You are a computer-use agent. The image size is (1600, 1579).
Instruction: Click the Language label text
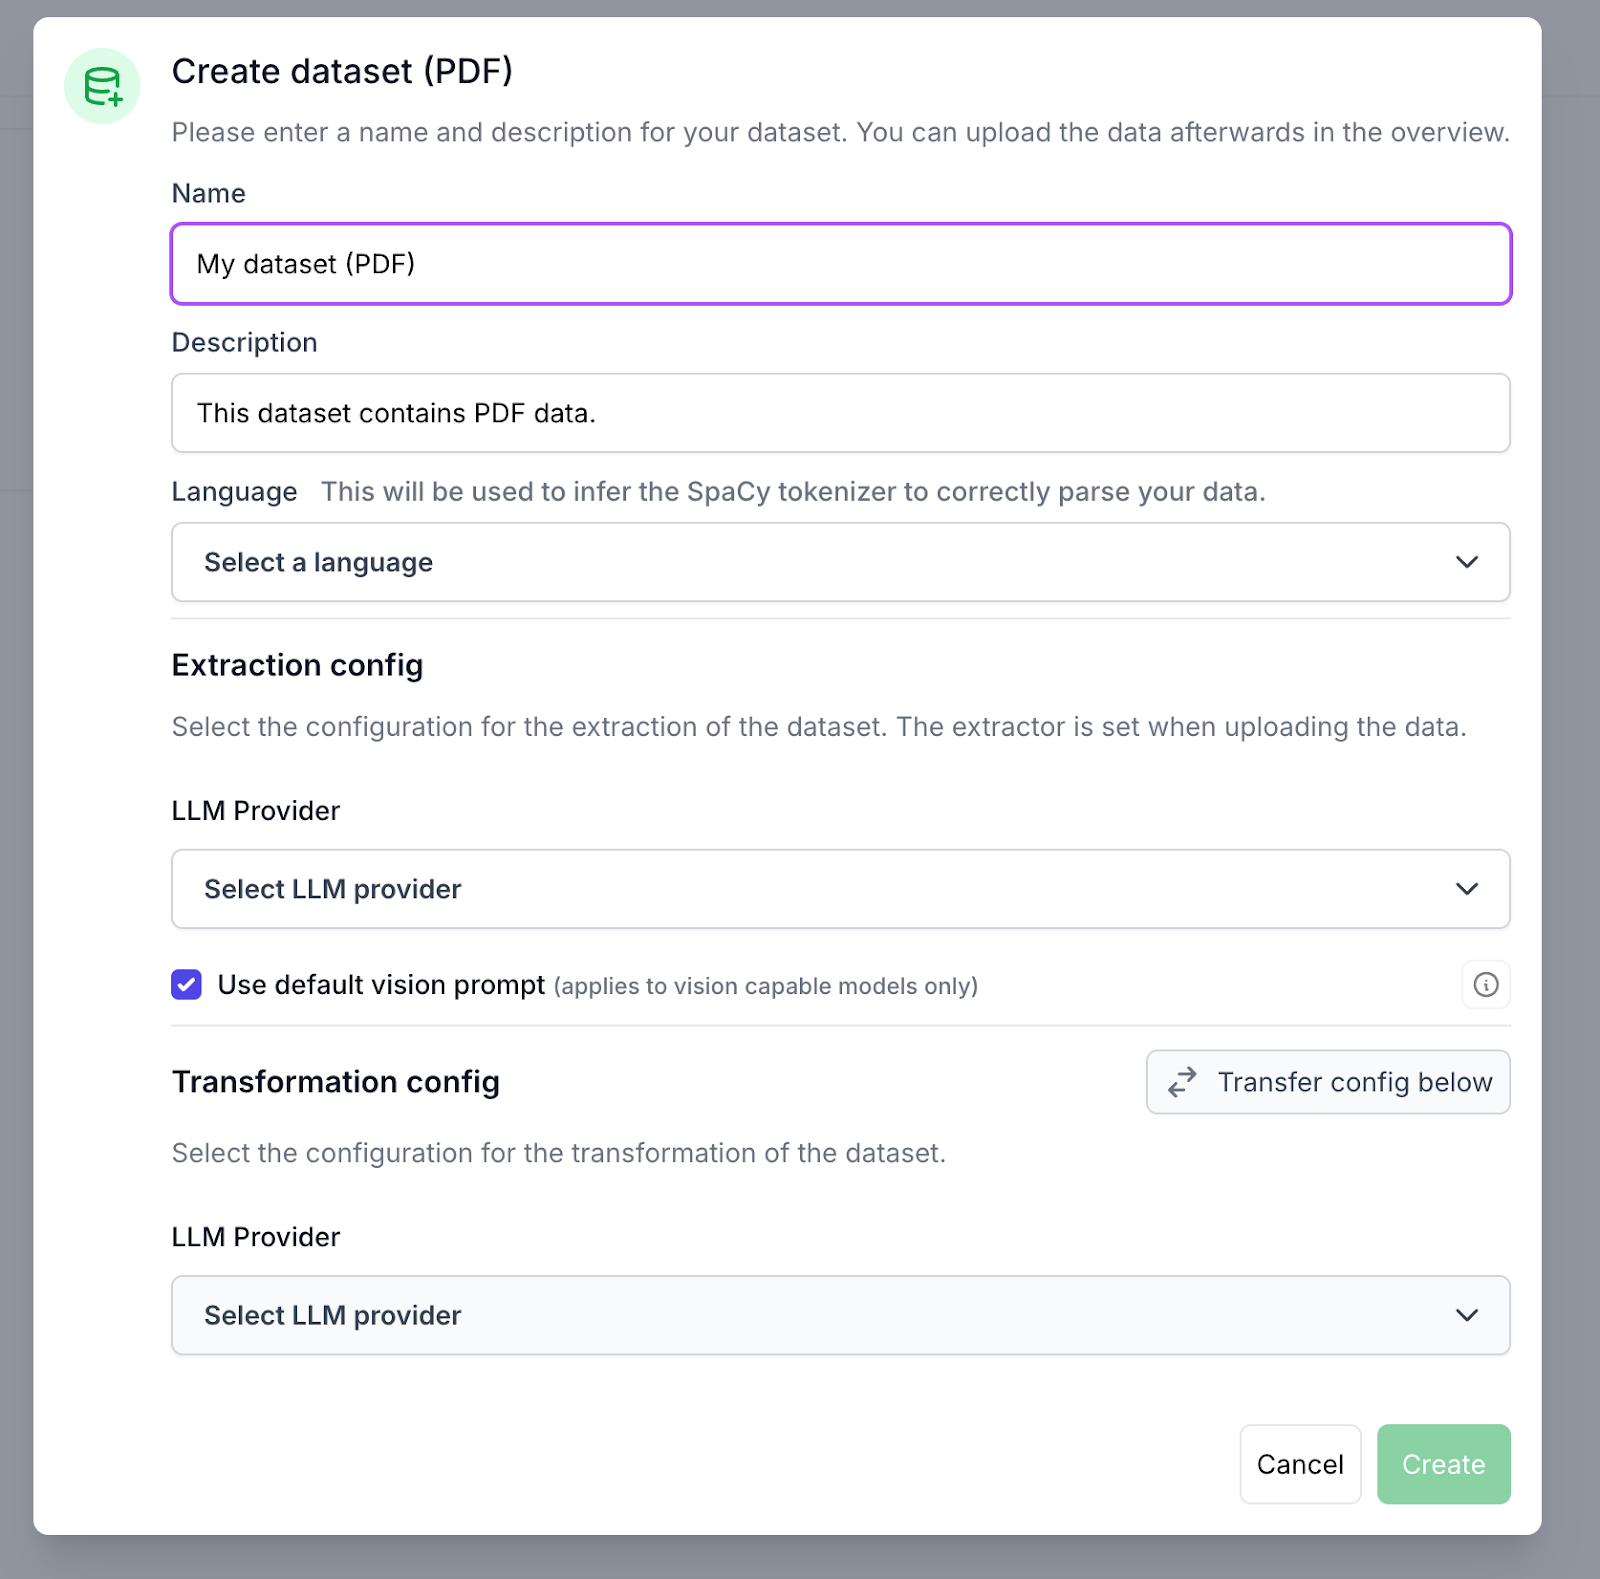coord(235,492)
